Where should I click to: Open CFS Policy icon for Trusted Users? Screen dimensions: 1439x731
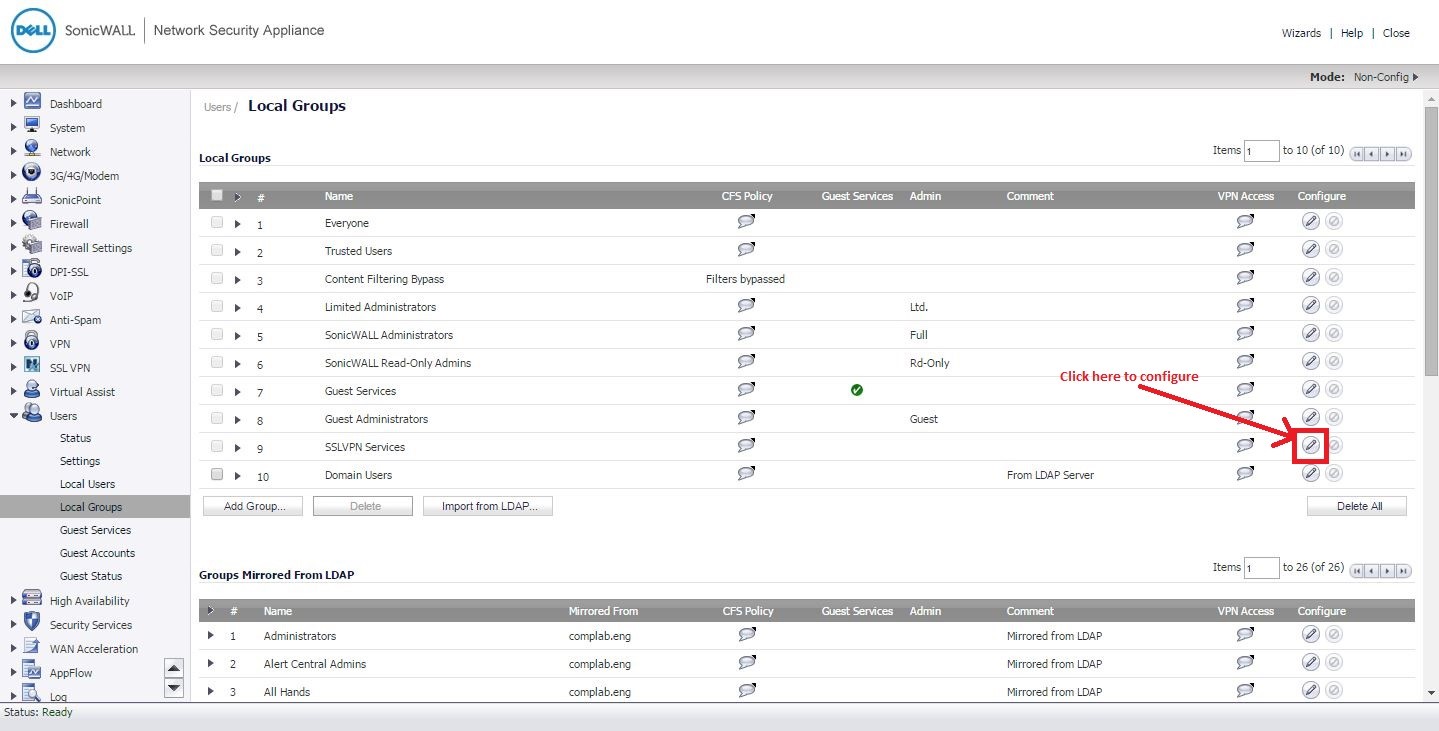click(746, 249)
